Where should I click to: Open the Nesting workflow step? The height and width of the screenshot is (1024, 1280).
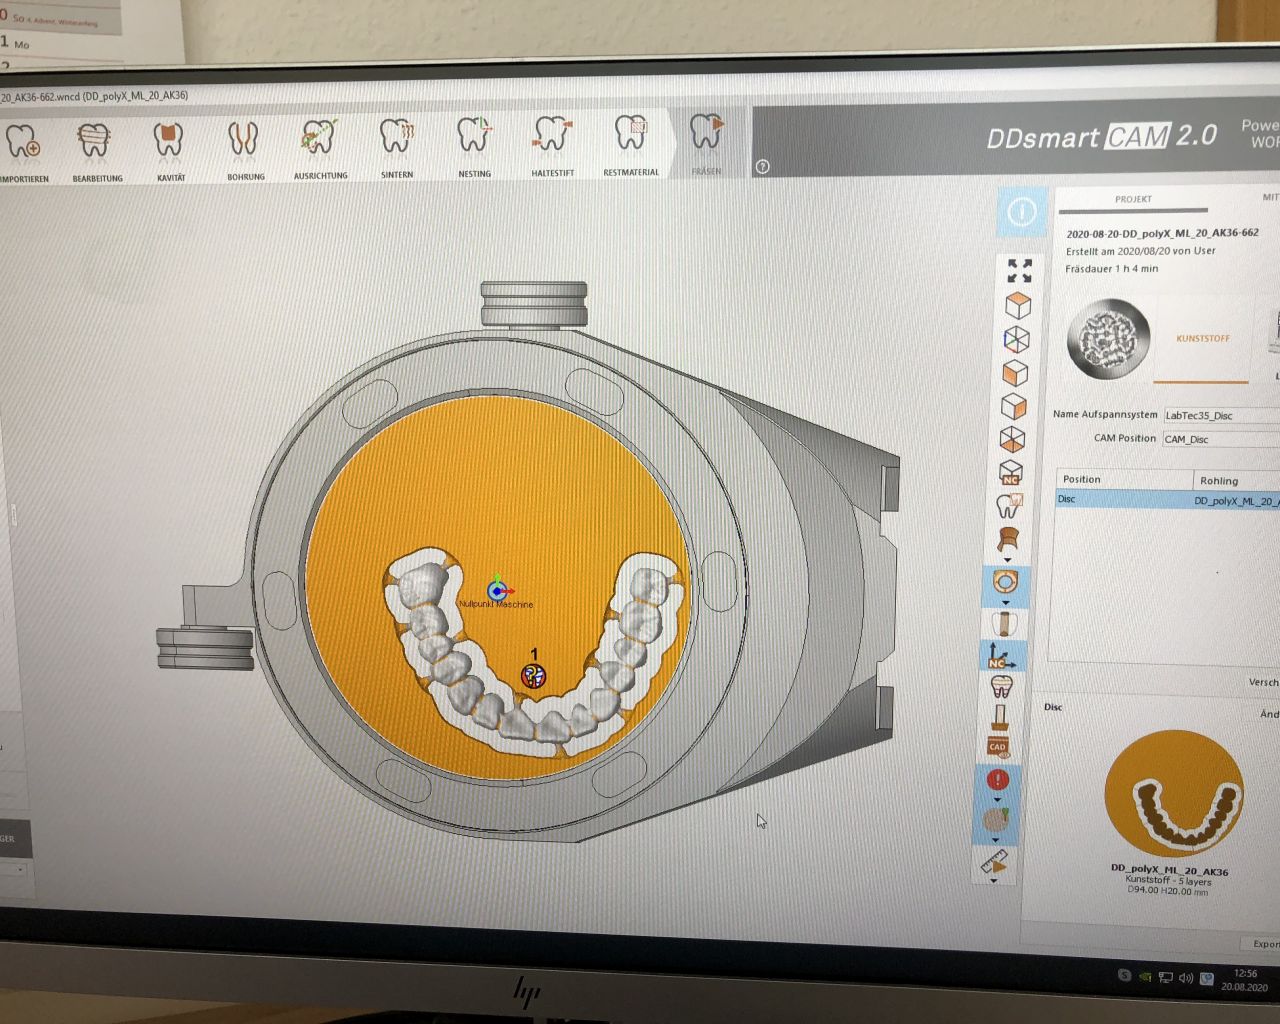point(474,146)
